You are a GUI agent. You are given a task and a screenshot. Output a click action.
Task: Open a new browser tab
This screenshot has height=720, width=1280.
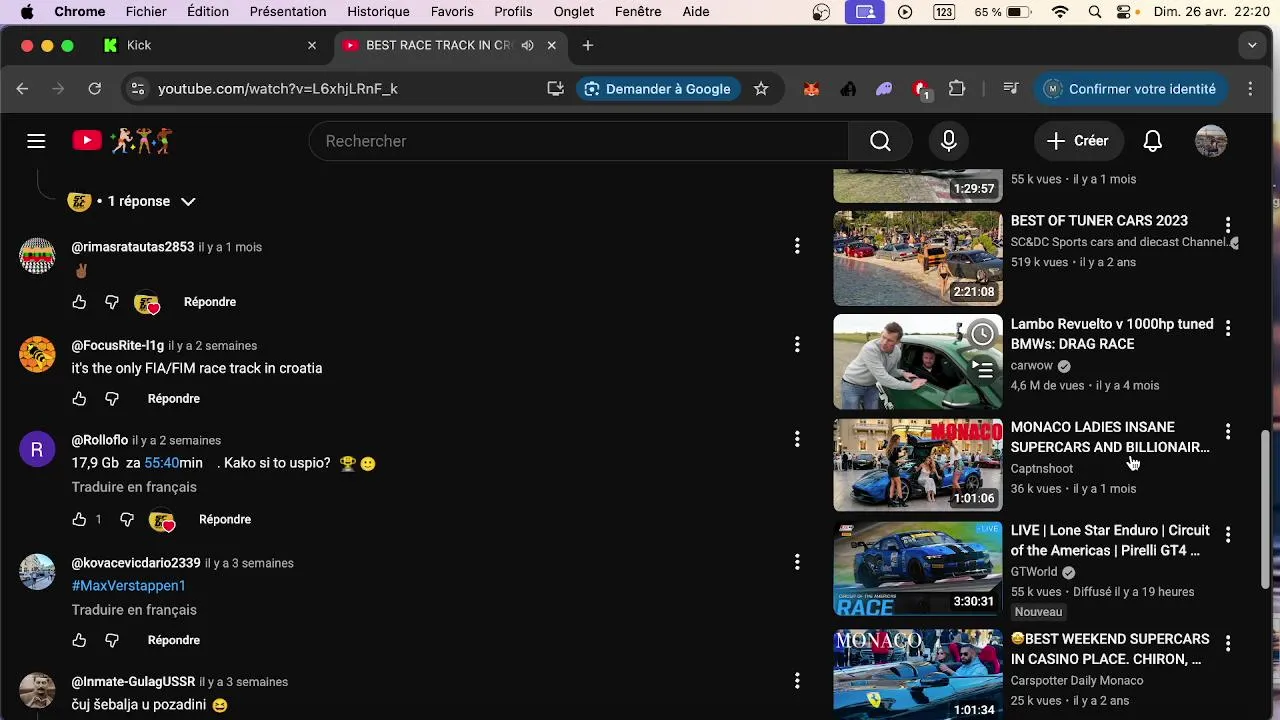click(x=588, y=45)
